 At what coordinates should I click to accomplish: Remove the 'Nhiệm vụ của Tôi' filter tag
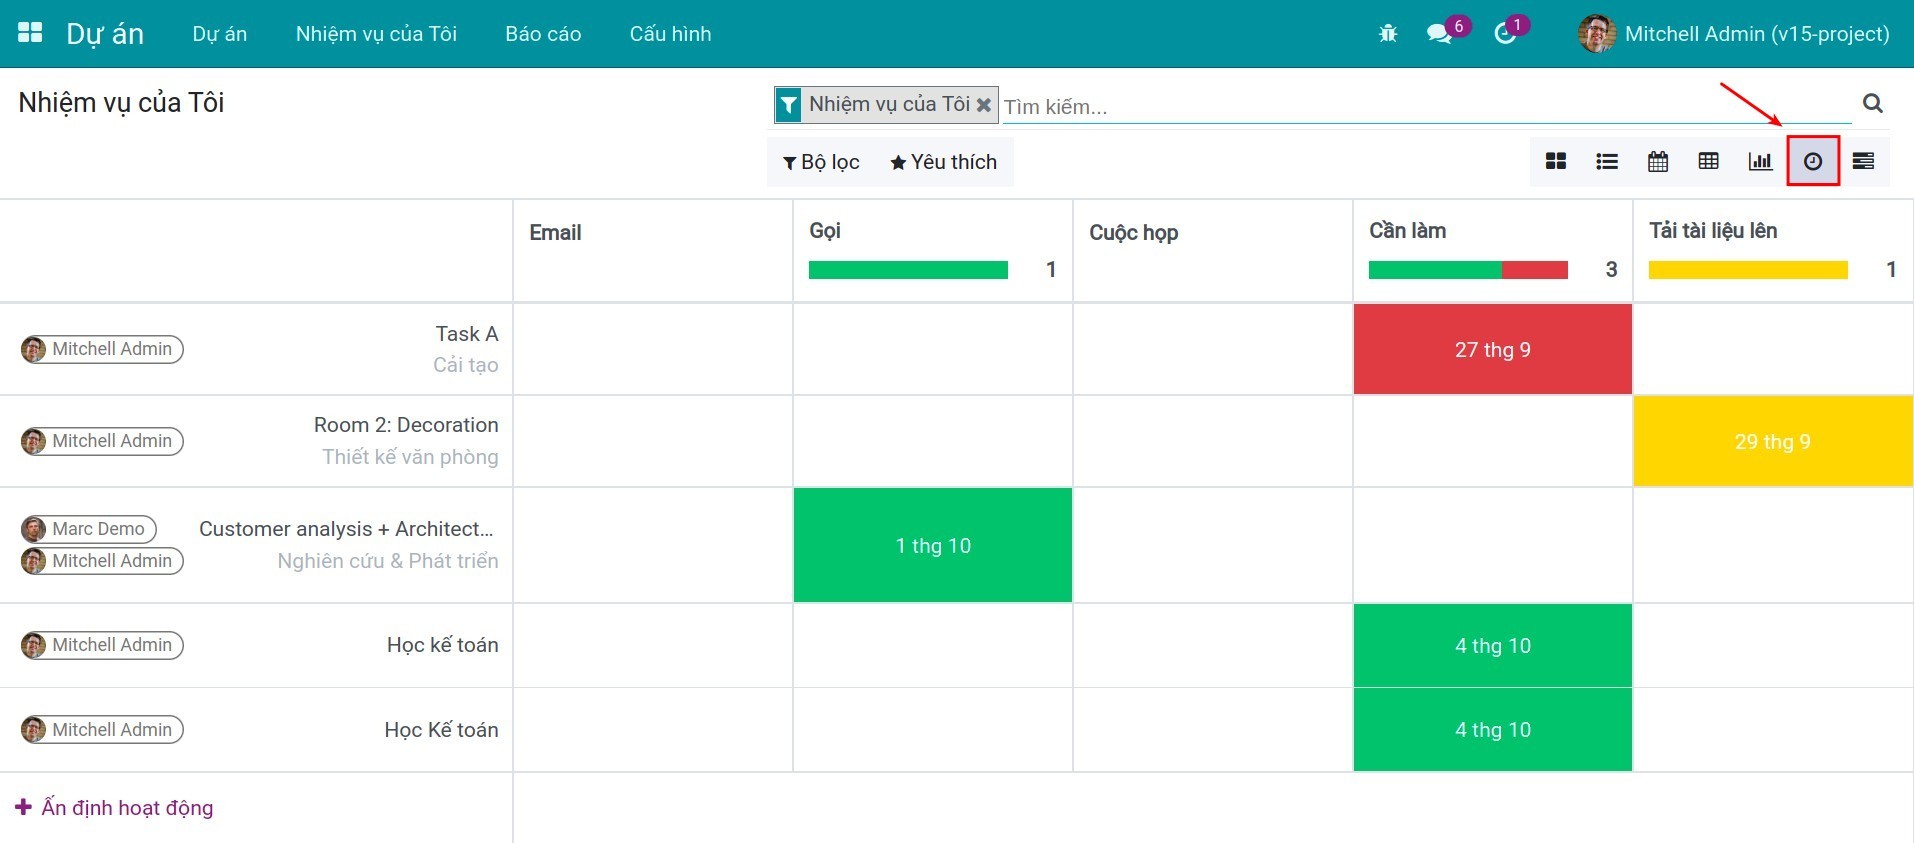[x=984, y=105]
